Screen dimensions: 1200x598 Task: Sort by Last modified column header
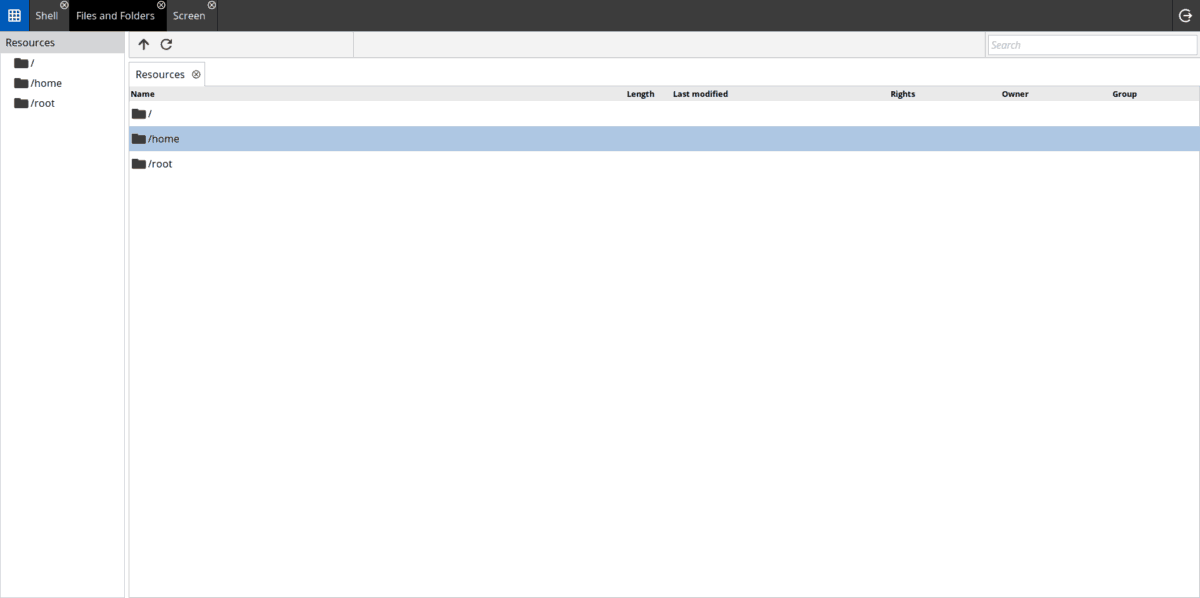(x=700, y=94)
